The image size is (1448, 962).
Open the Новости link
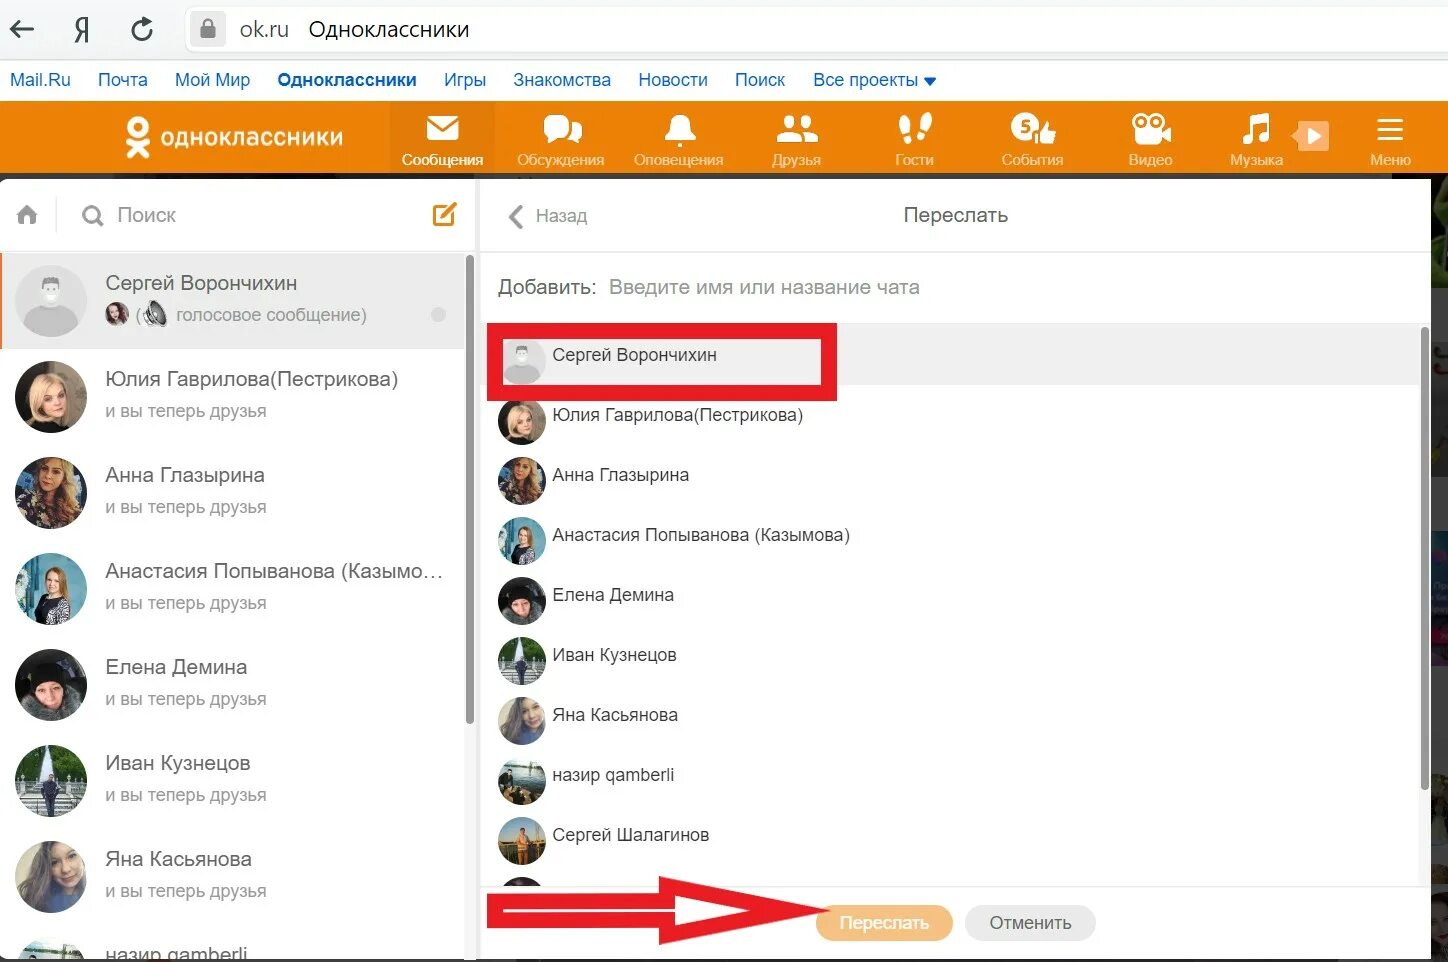point(673,80)
